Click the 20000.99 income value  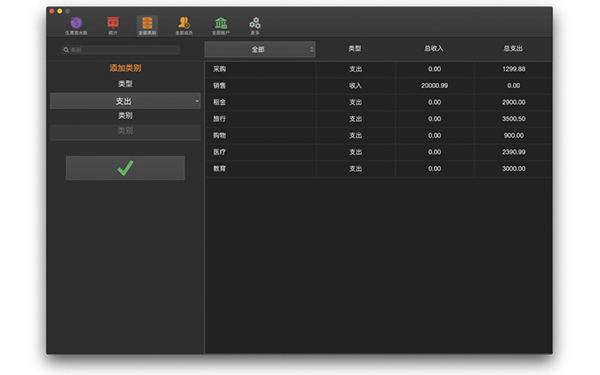(435, 86)
